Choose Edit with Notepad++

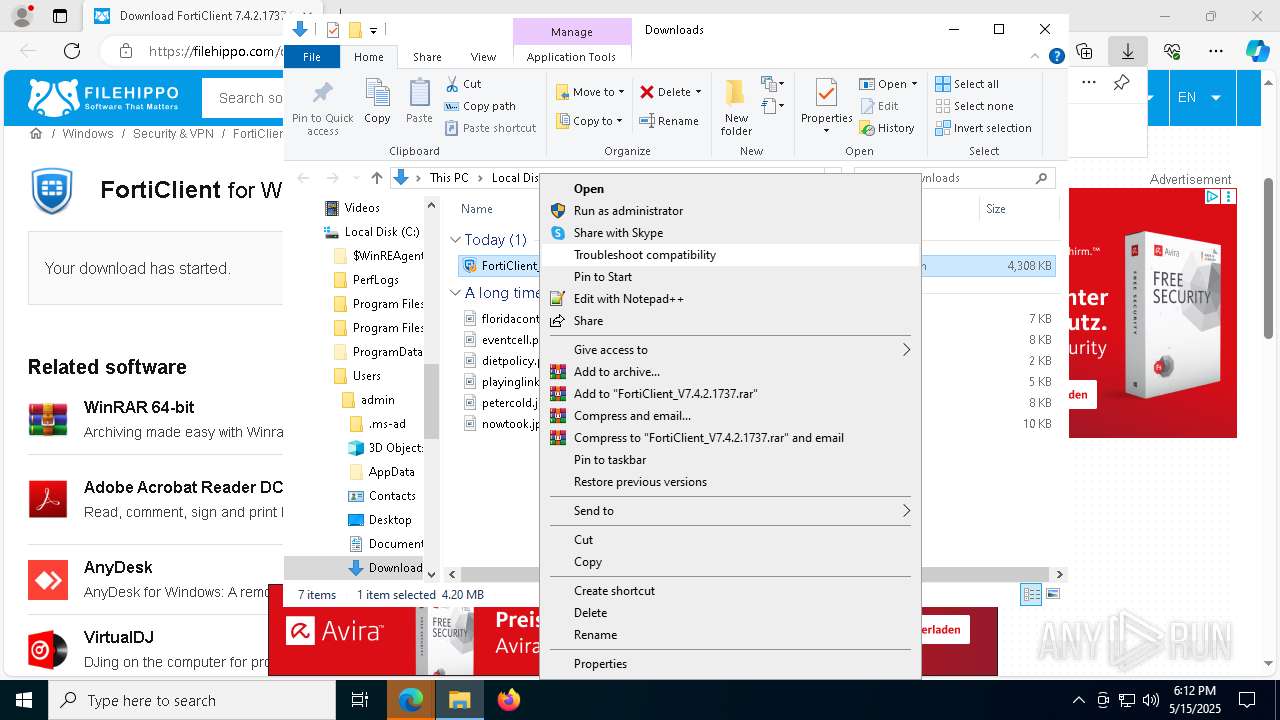coord(730,299)
